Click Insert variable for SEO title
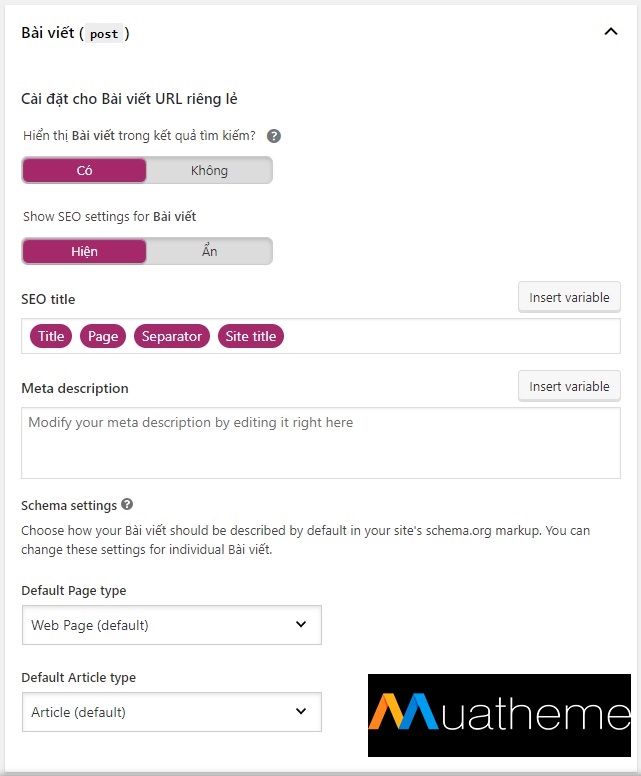Viewport: 641px width, 776px height. click(x=569, y=298)
